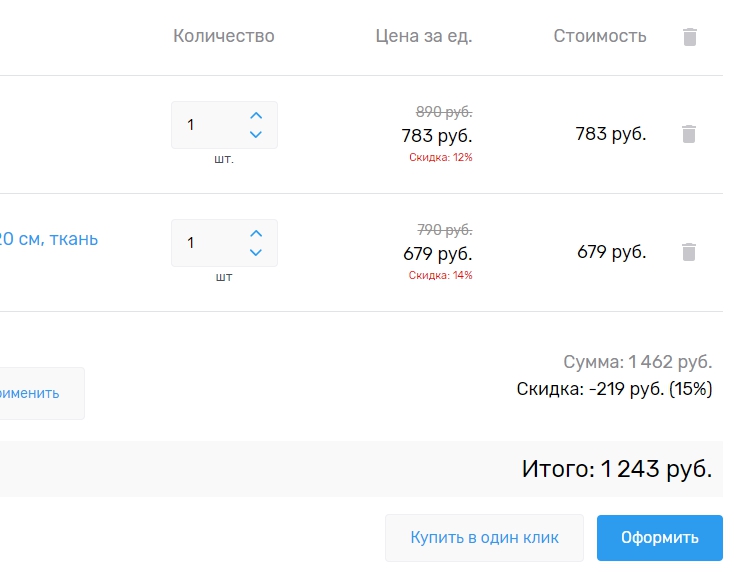Image resolution: width=740 pixels, height=573 pixels.
Task: Click the crossed-out 790 руб. old price
Action: tap(444, 230)
